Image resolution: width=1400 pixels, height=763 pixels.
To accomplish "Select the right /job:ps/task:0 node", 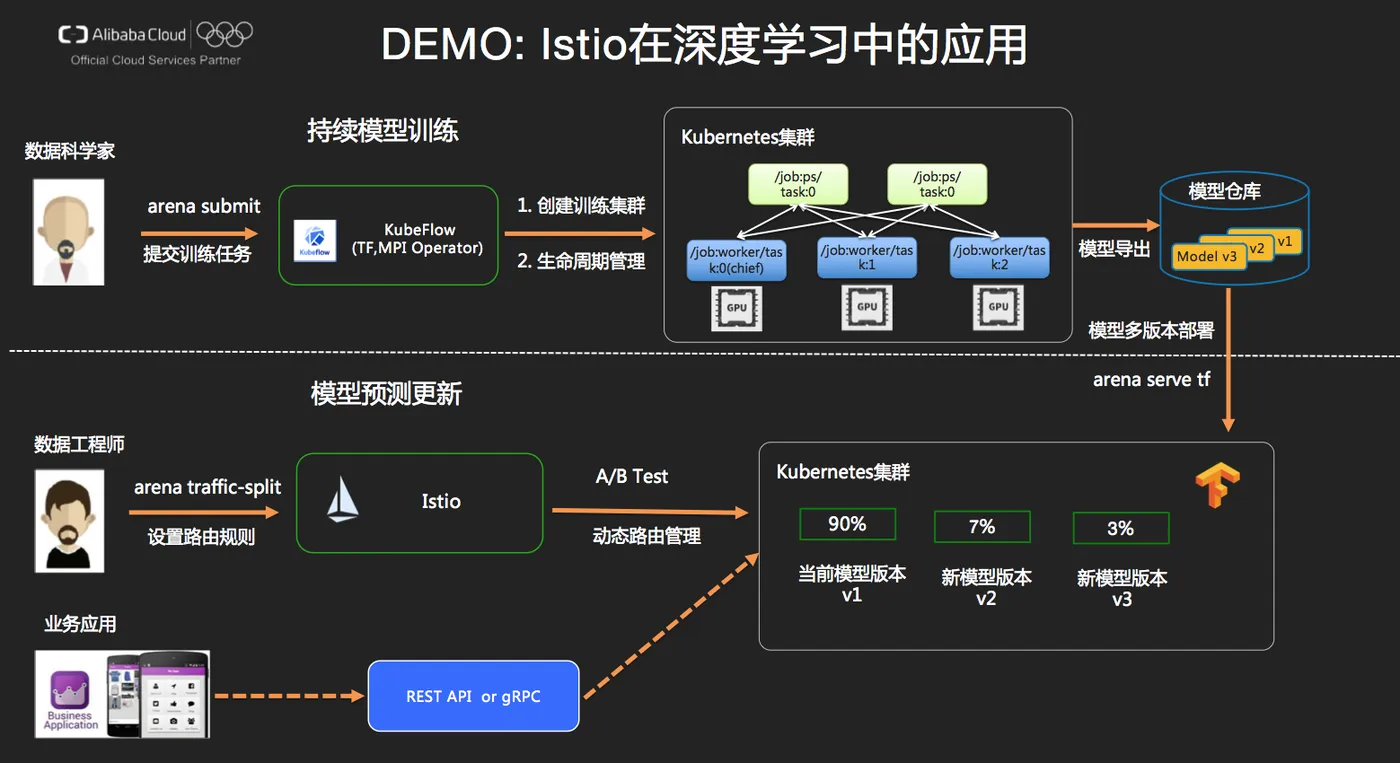I will point(937,185).
